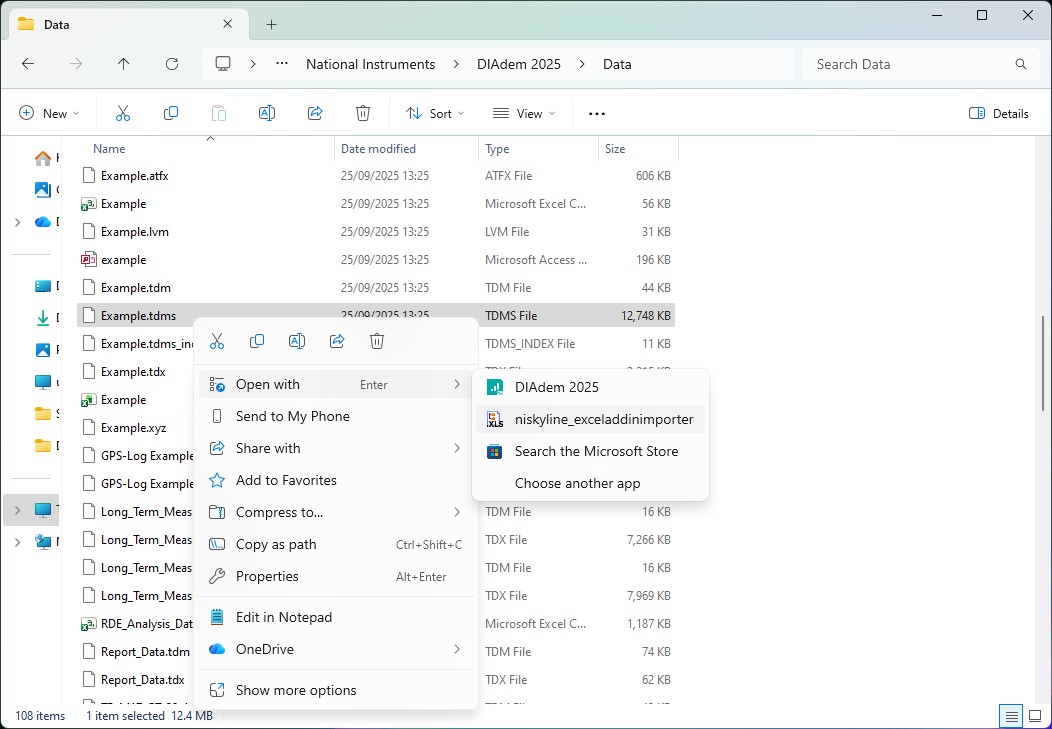Image resolution: width=1052 pixels, height=729 pixels.
Task: Click toolbar Delete trash icon
Action: click(363, 113)
